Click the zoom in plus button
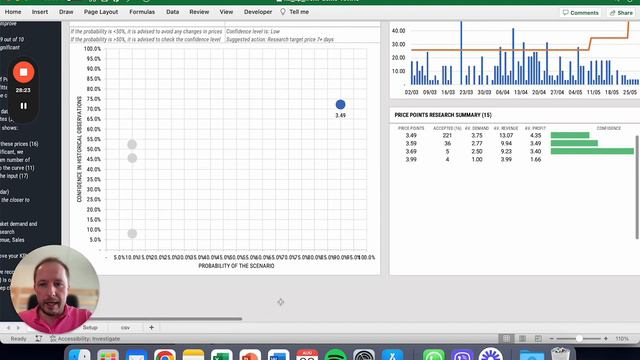The height and width of the screenshot is (360, 640). 606,339
